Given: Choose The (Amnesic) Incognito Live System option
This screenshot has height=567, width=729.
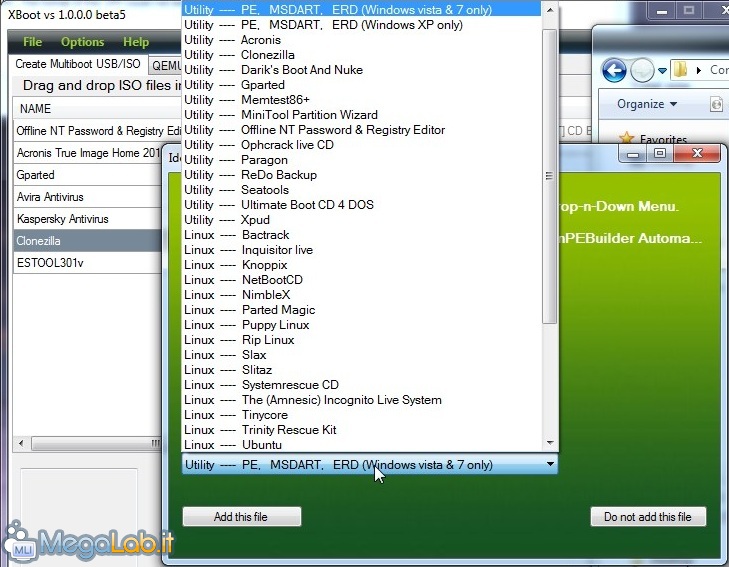Looking at the screenshot, I should 362,400.
